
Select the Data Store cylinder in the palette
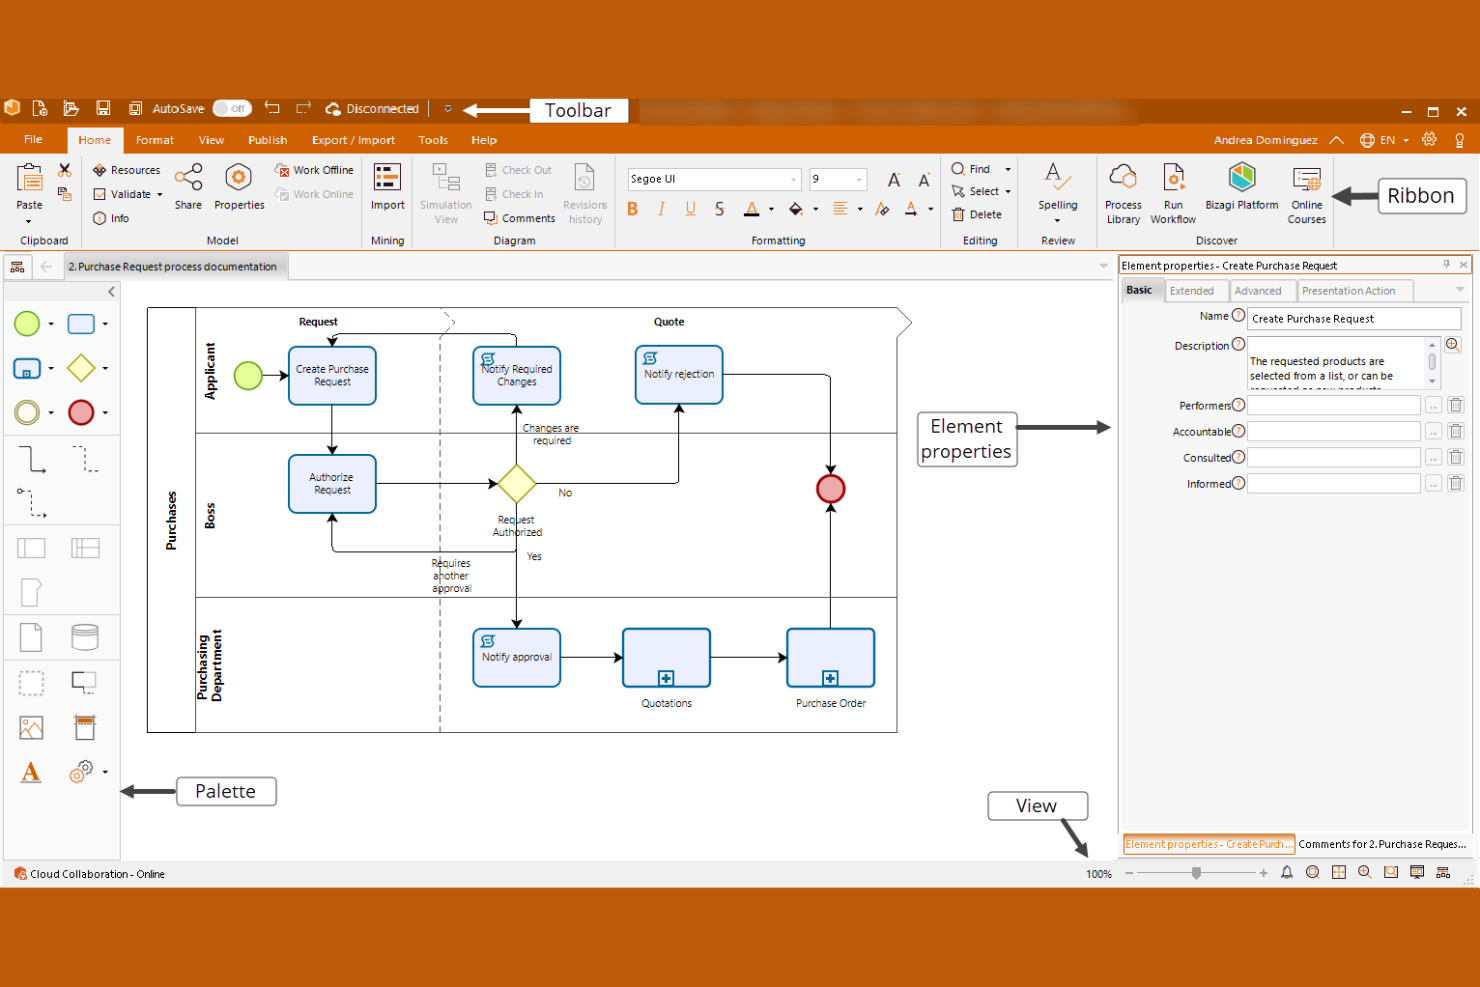point(85,637)
